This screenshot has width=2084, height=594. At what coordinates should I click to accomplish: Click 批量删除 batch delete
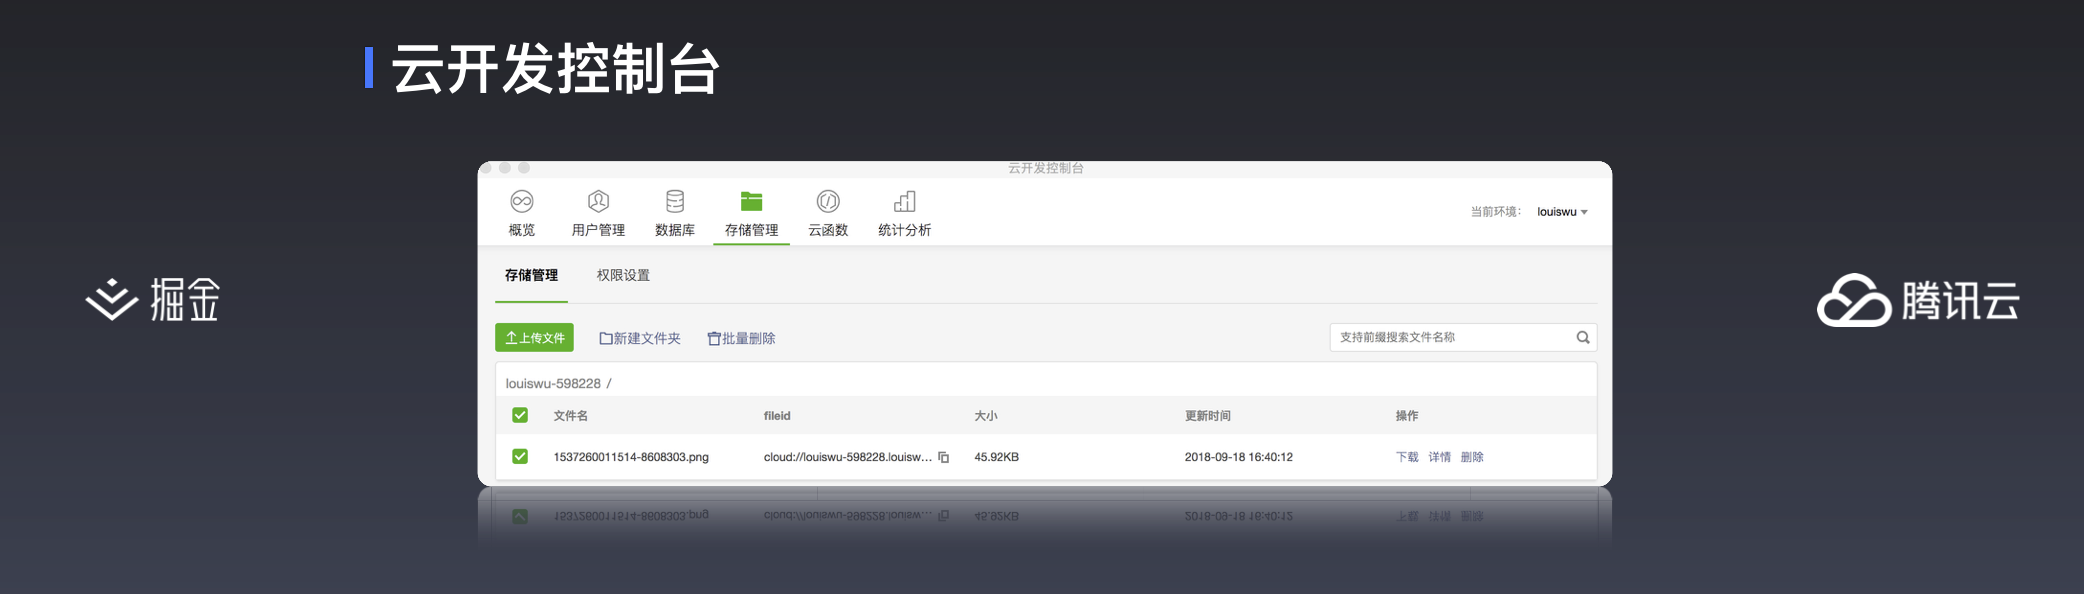tap(741, 339)
